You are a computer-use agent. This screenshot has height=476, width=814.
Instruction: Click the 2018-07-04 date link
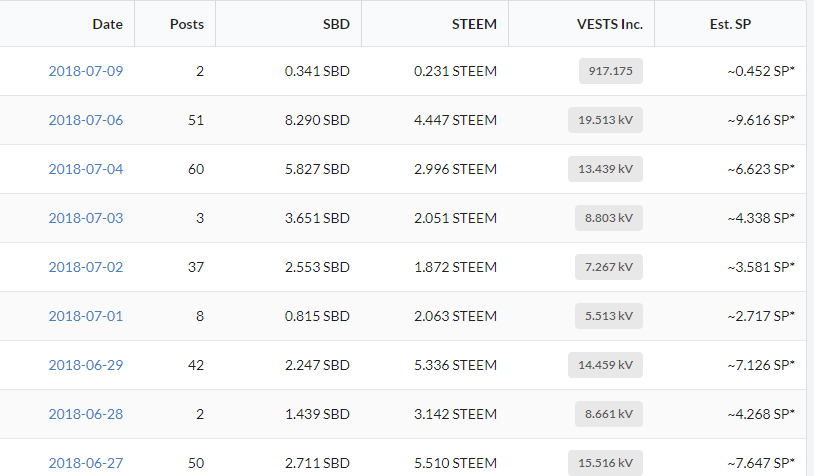86,169
